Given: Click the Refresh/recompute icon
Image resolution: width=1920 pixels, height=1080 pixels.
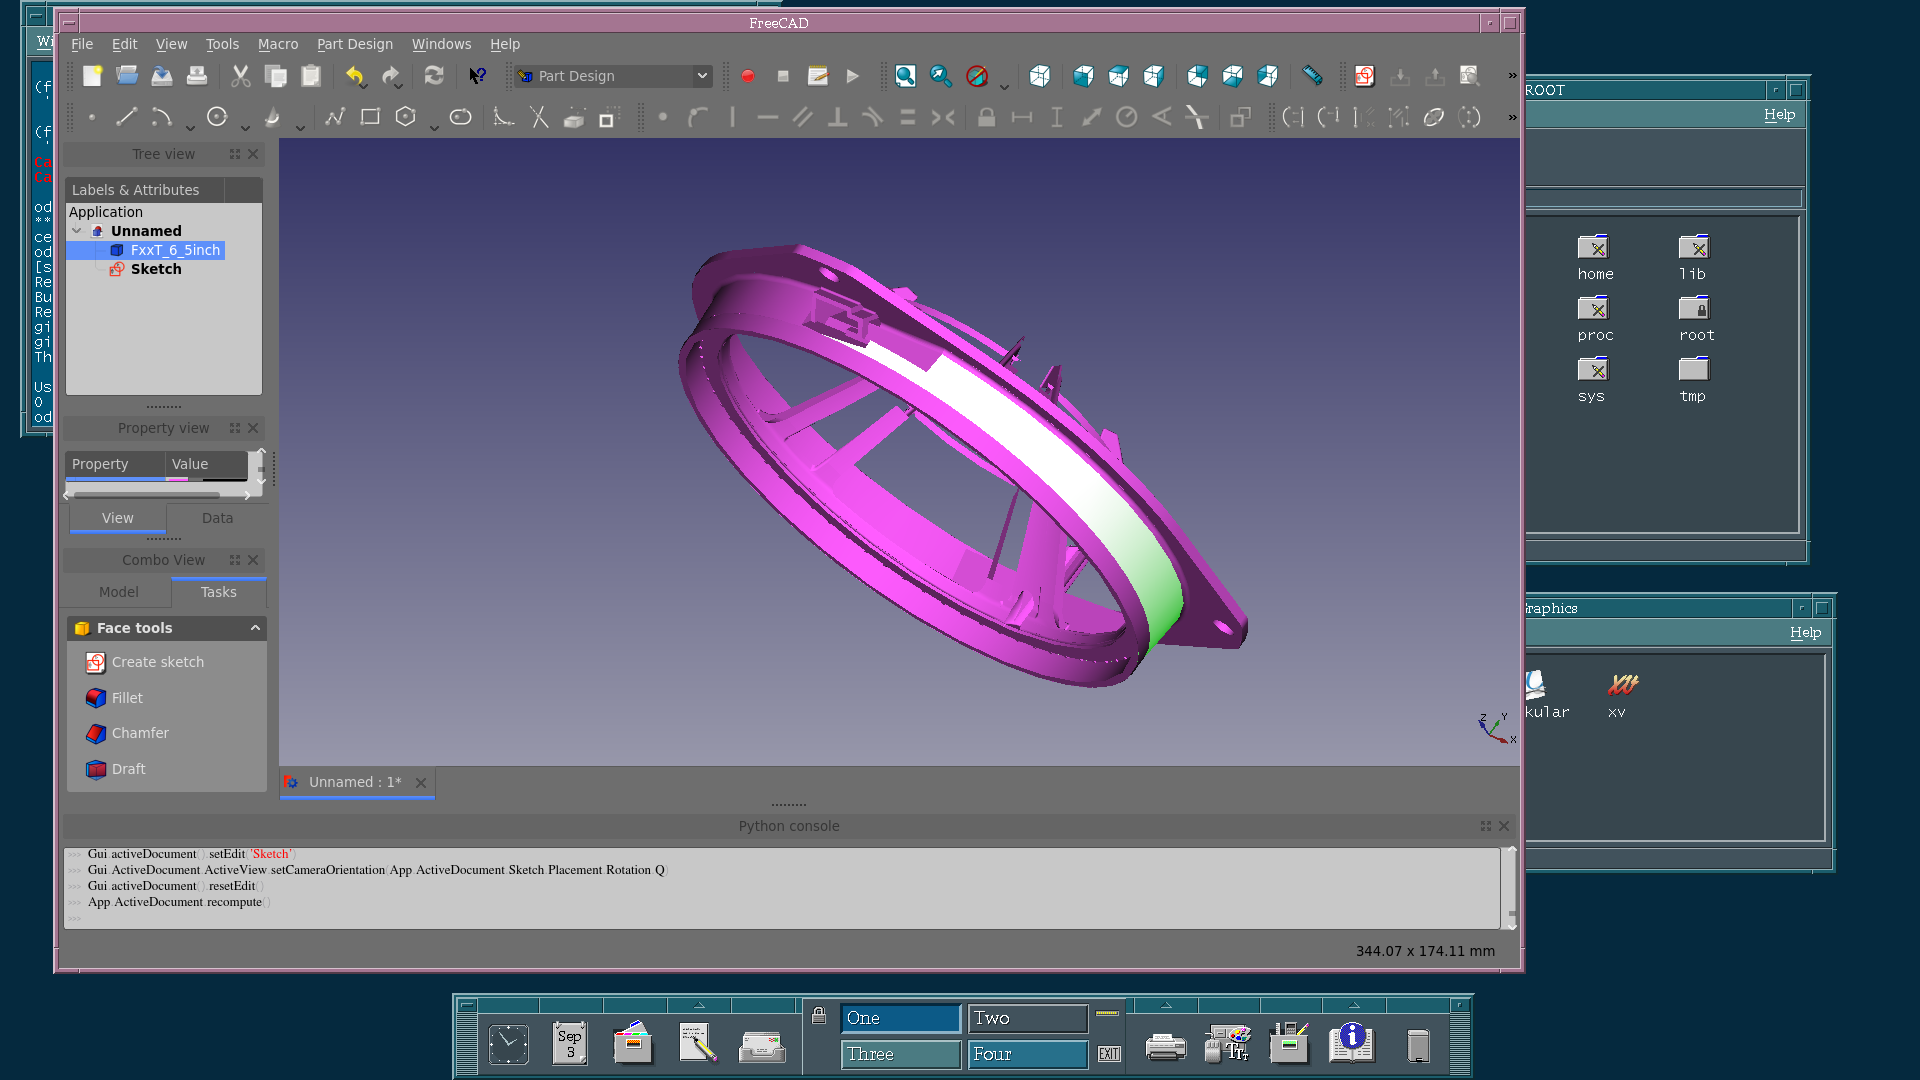Looking at the screenshot, I should click(434, 76).
